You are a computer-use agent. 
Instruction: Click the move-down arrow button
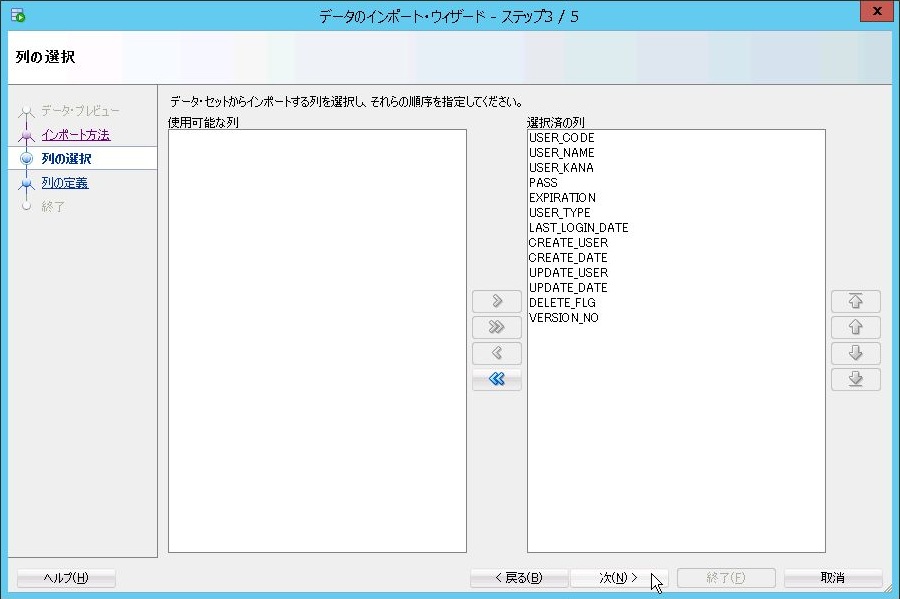point(855,354)
